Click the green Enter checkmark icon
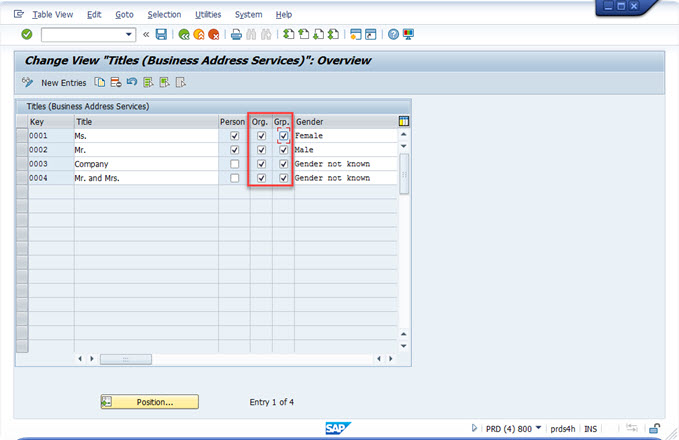The image size is (679, 440). pyautogui.click(x=27, y=34)
